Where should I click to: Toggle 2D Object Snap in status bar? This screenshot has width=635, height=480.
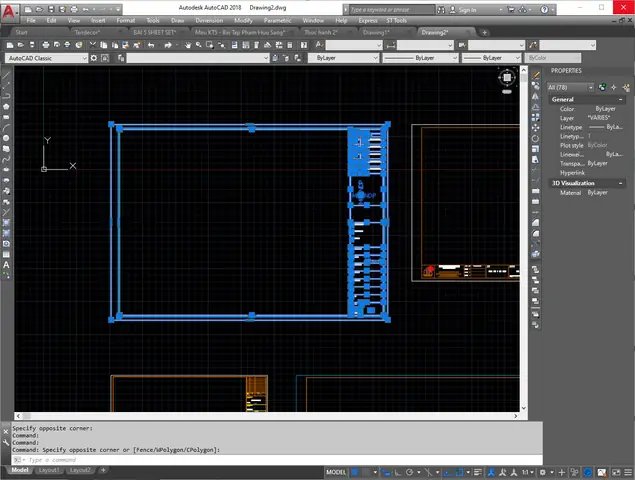pyautogui.click(x=459, y=472)
